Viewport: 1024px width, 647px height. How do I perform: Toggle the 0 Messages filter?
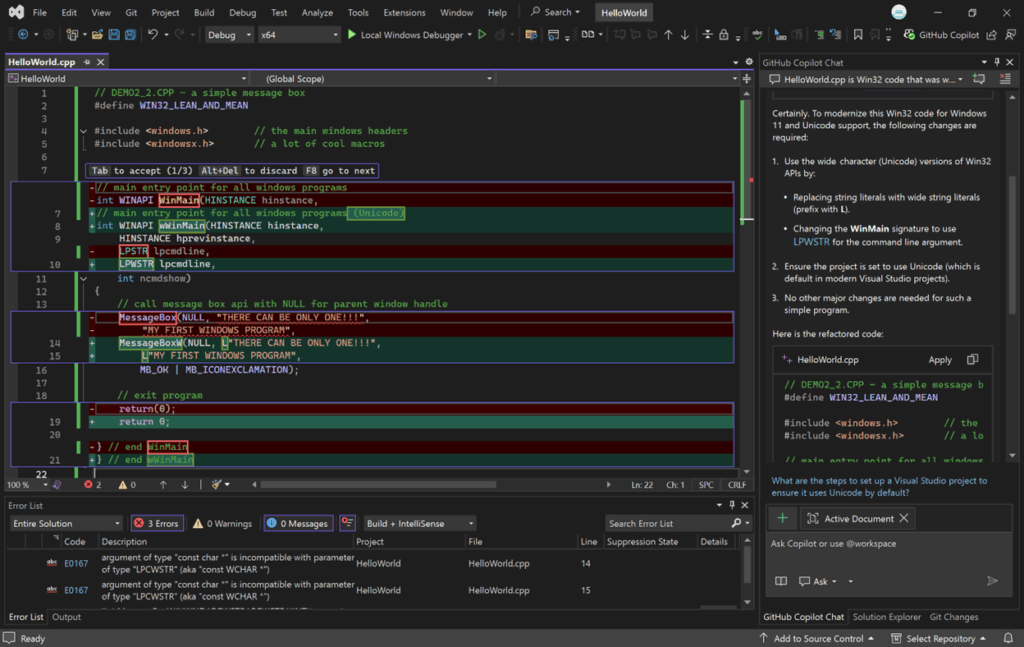[297, 523]
